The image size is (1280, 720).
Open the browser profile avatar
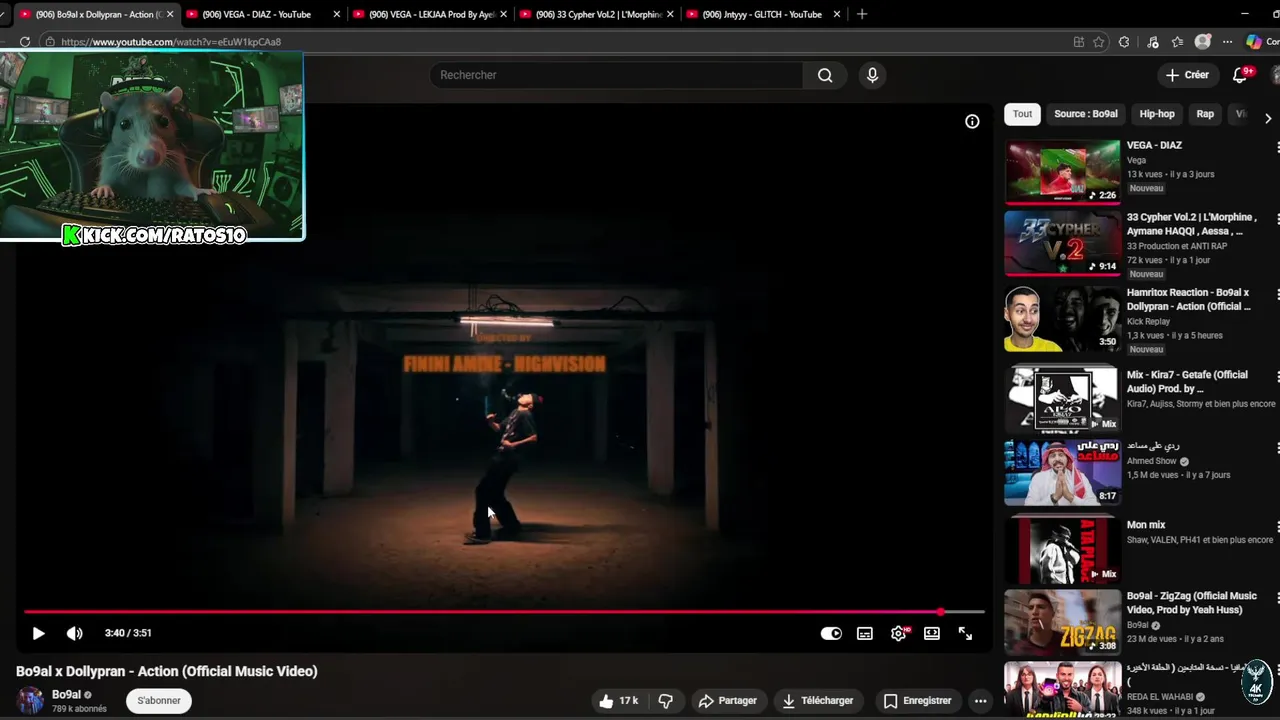[1203, 42]
